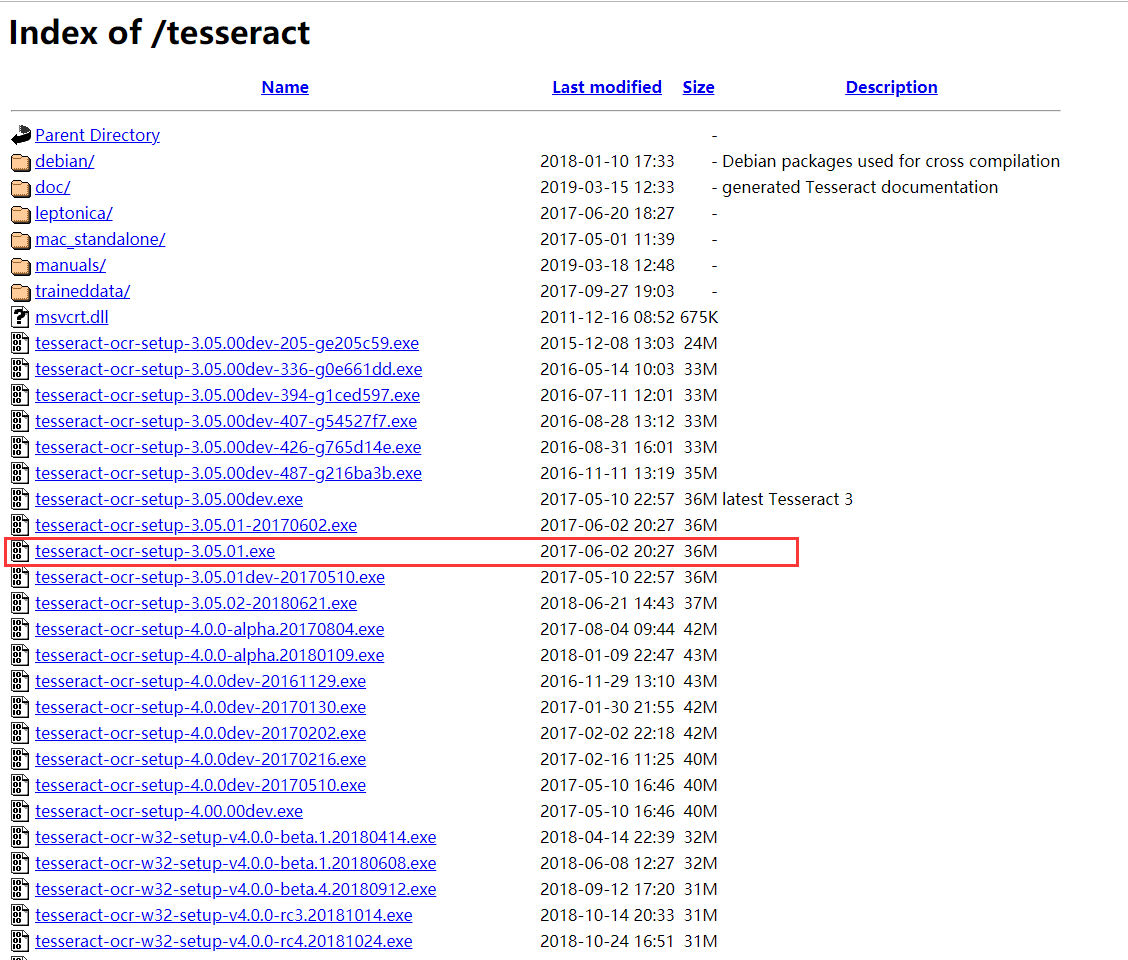The width and height of the screenshot is (1128, 960).
Task: Download tesseract-ocr-setup-4.0.0dev-20161129.exe
Action: point(201,681)
